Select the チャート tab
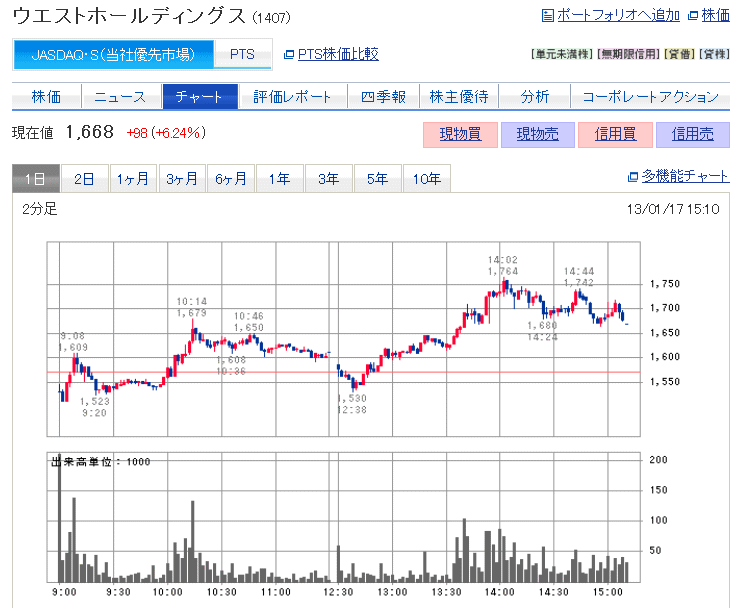 (x=200, y=97)
